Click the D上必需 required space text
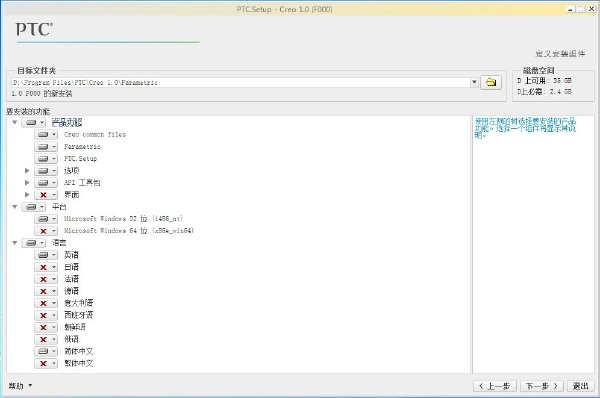The image size is (600, 398). [x=544, y=92]
